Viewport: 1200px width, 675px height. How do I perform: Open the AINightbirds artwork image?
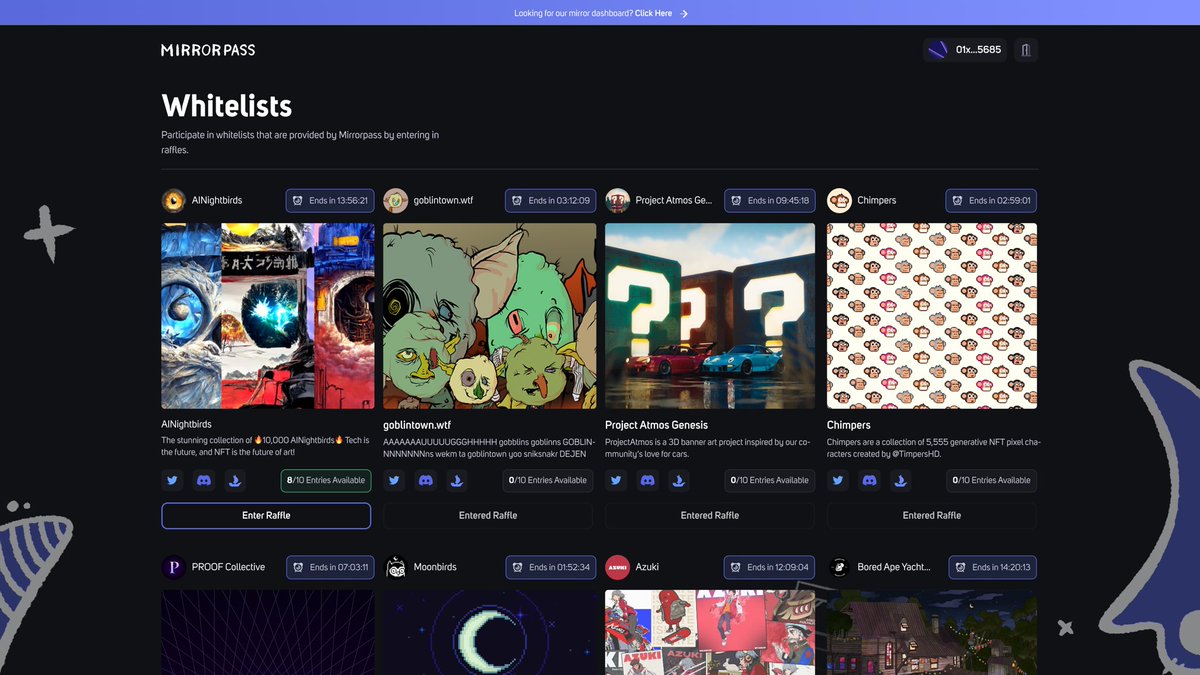pyautogui.click(x=268, y=316)
